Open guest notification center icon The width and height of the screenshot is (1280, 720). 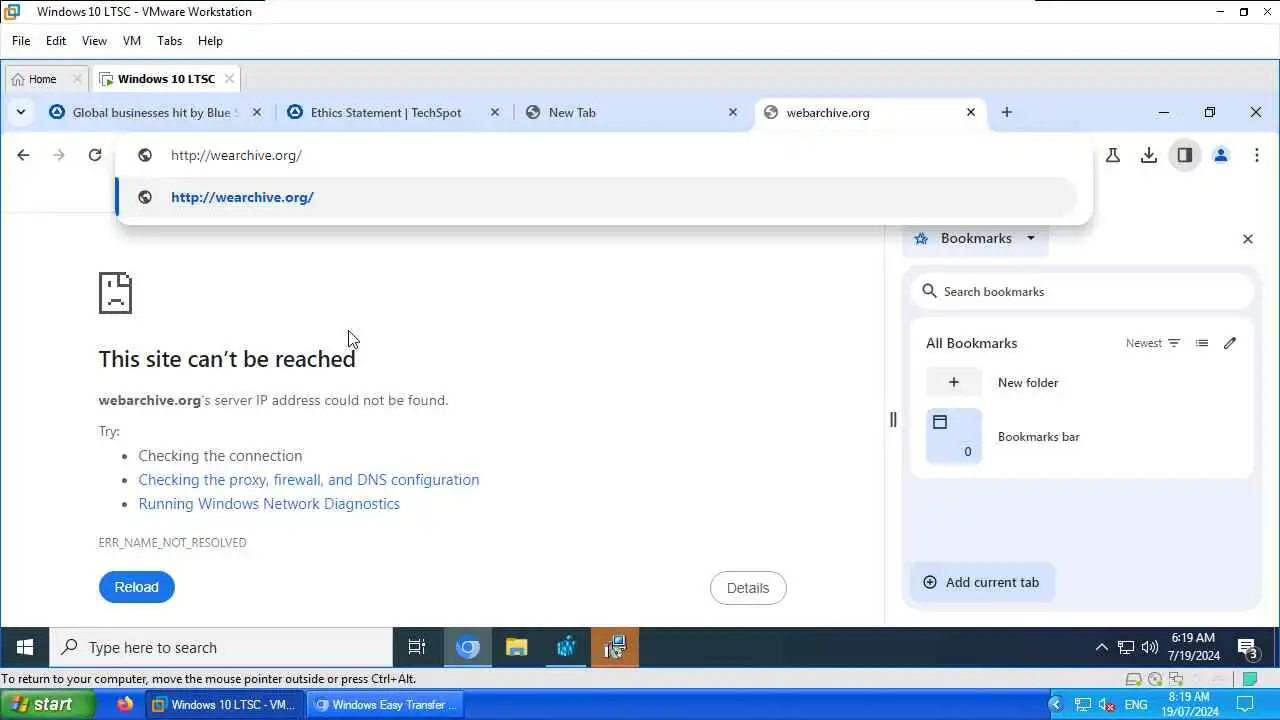(1247, 648)
